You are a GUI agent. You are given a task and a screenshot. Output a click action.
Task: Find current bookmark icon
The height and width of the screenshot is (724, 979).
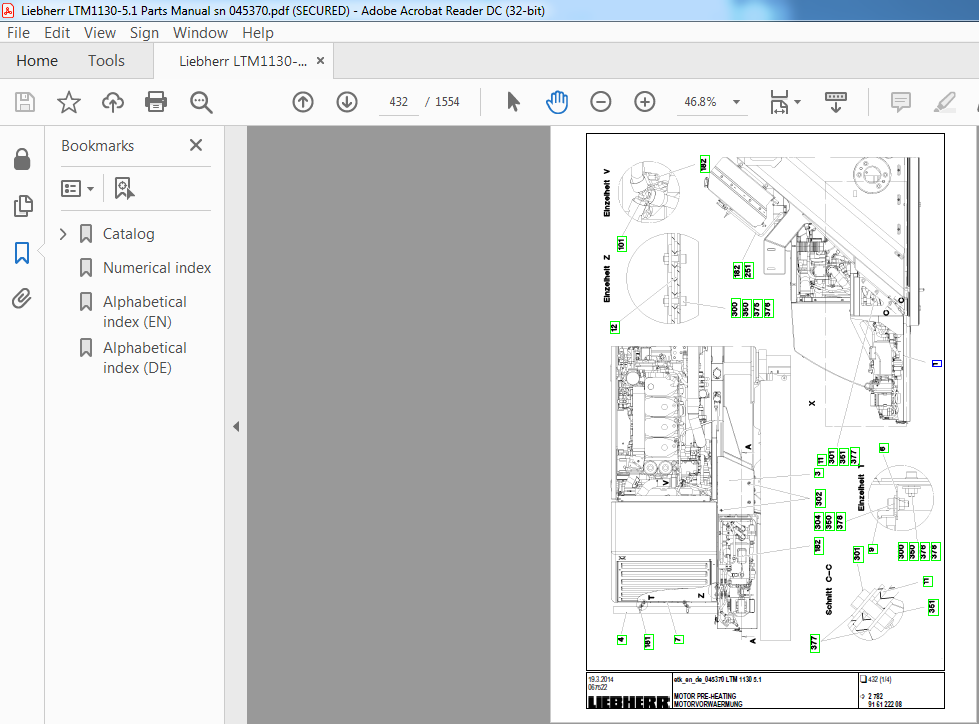124,188
